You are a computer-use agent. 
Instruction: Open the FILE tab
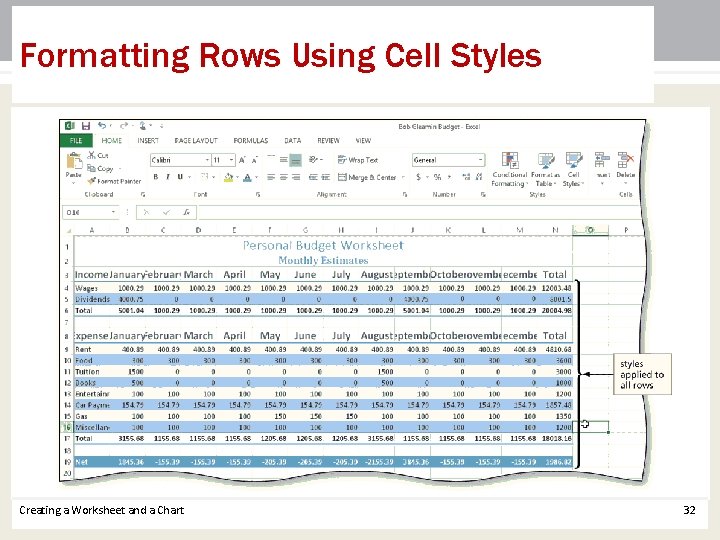point(76,141)
